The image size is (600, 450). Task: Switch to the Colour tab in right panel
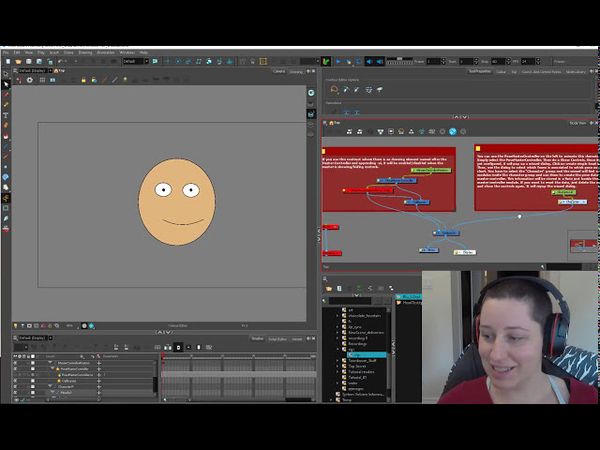500,71
